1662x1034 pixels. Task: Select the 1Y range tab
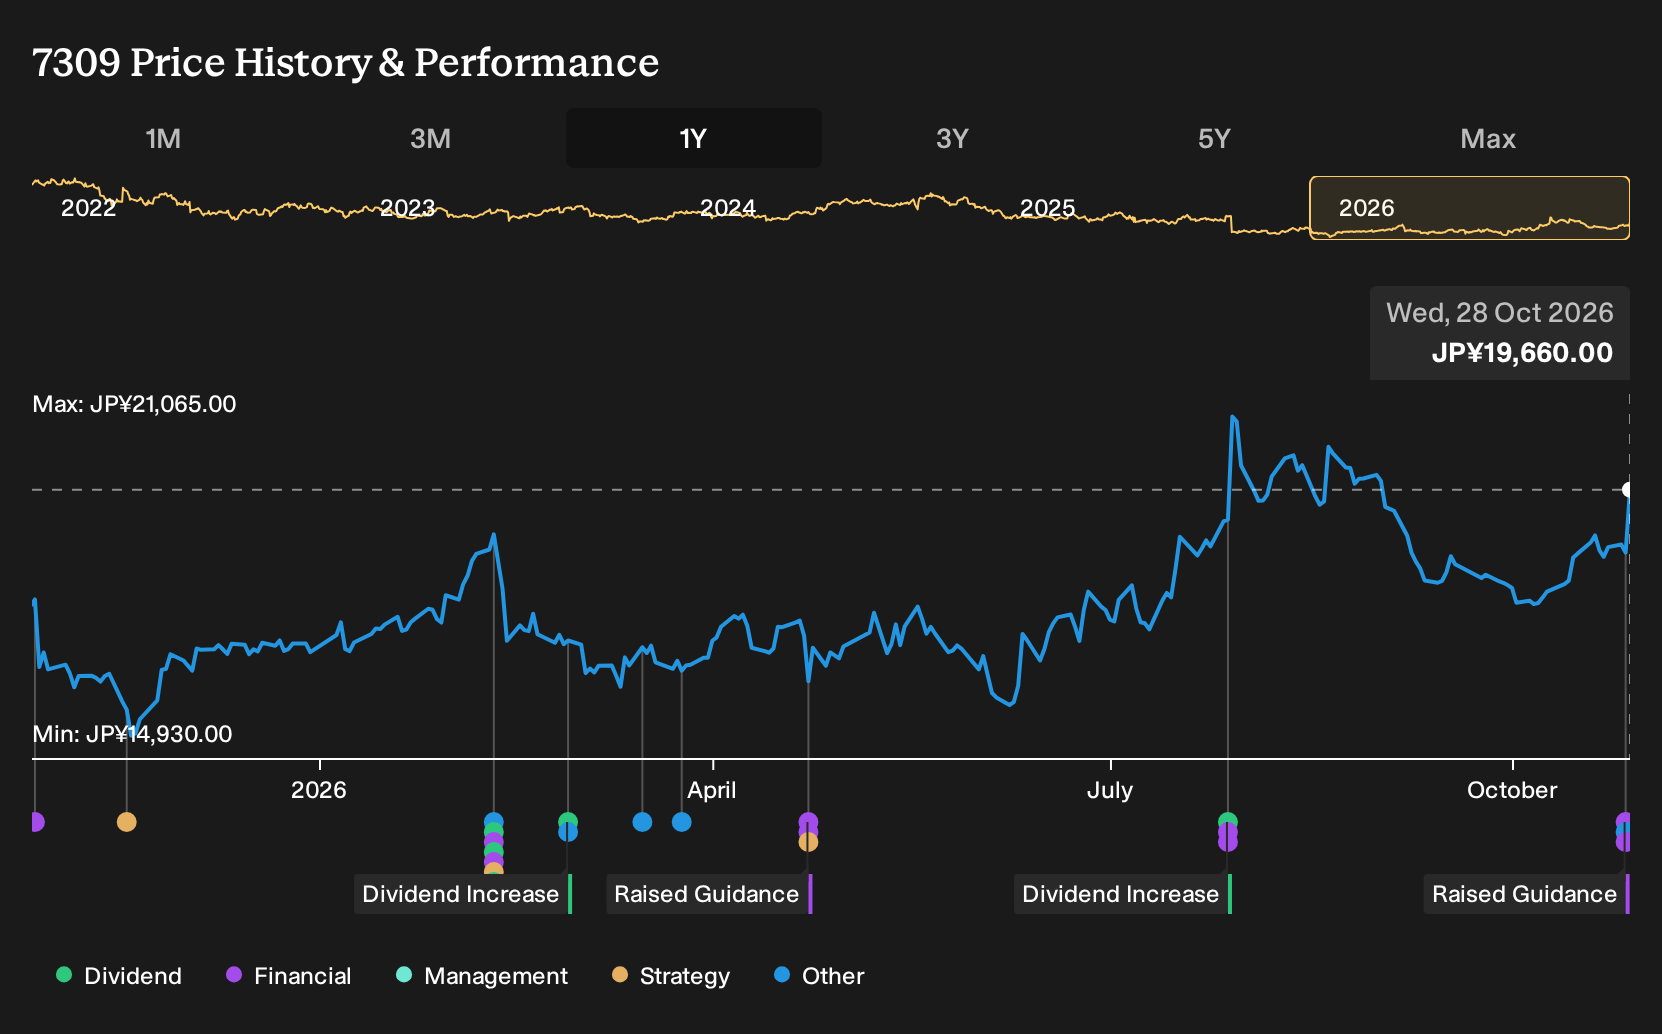[x=694, y=138]
